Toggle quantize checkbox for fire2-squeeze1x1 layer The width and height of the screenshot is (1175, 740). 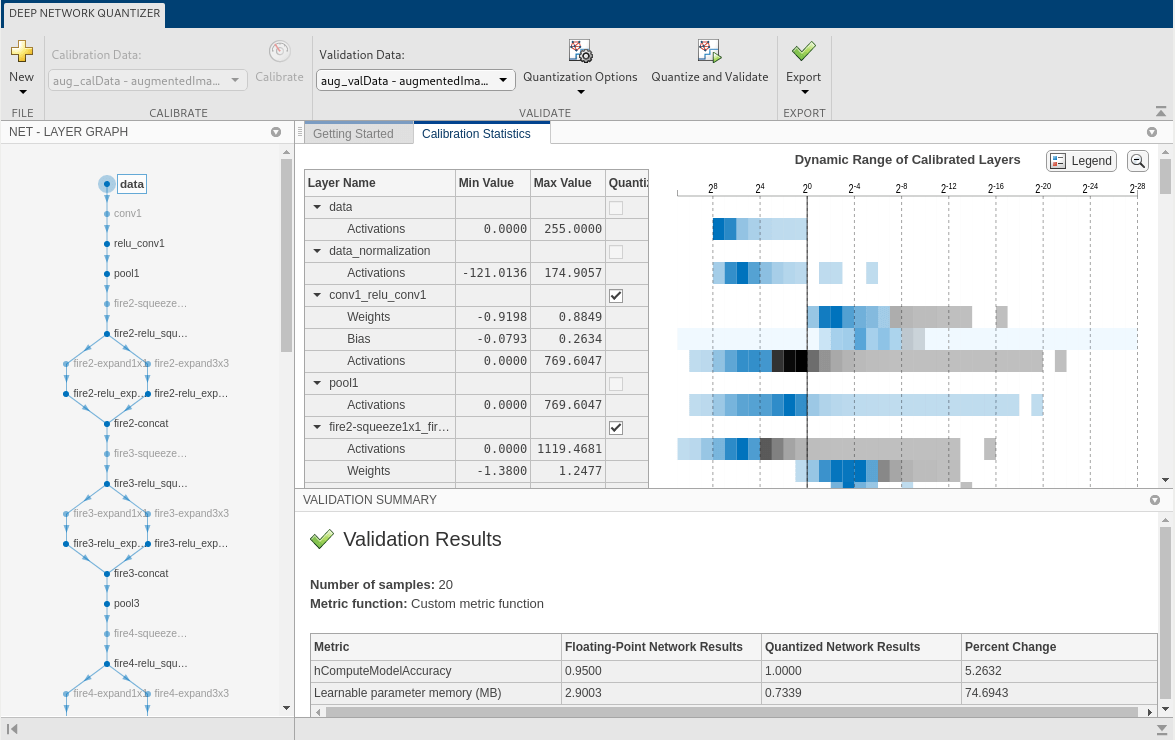[x=616, y=428]
